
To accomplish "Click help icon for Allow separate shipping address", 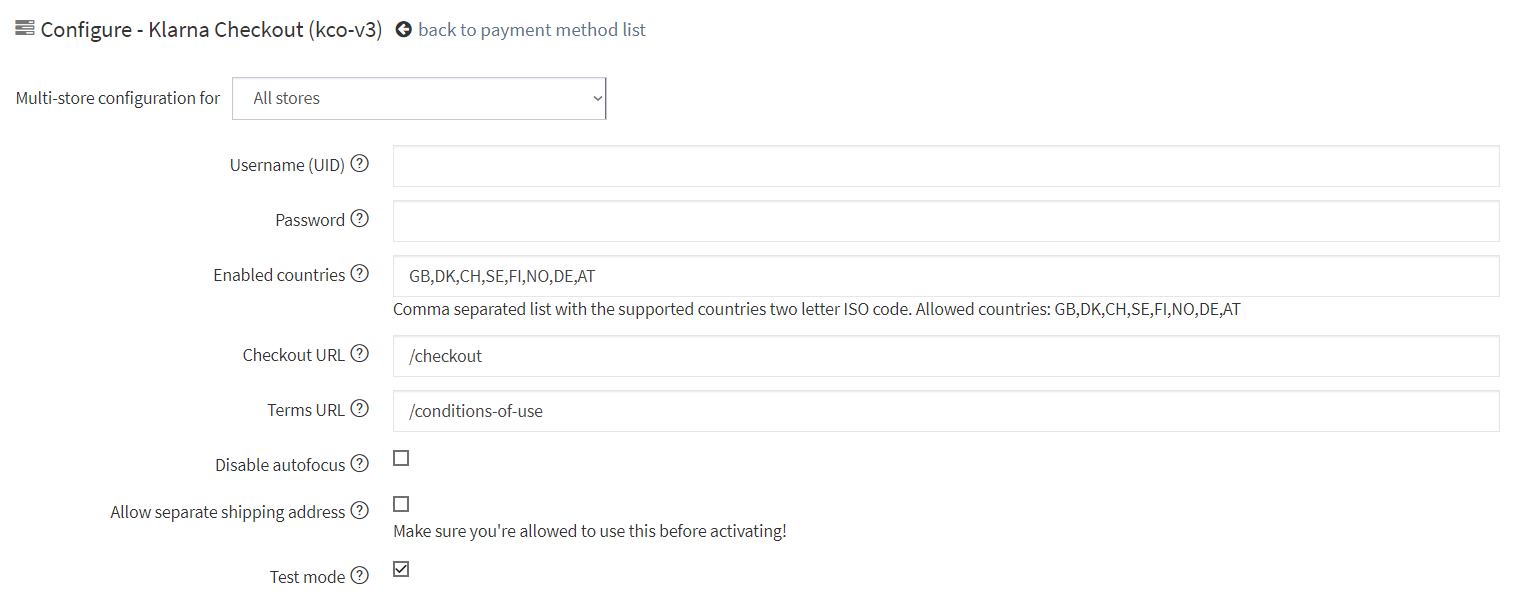I will 360,511.
